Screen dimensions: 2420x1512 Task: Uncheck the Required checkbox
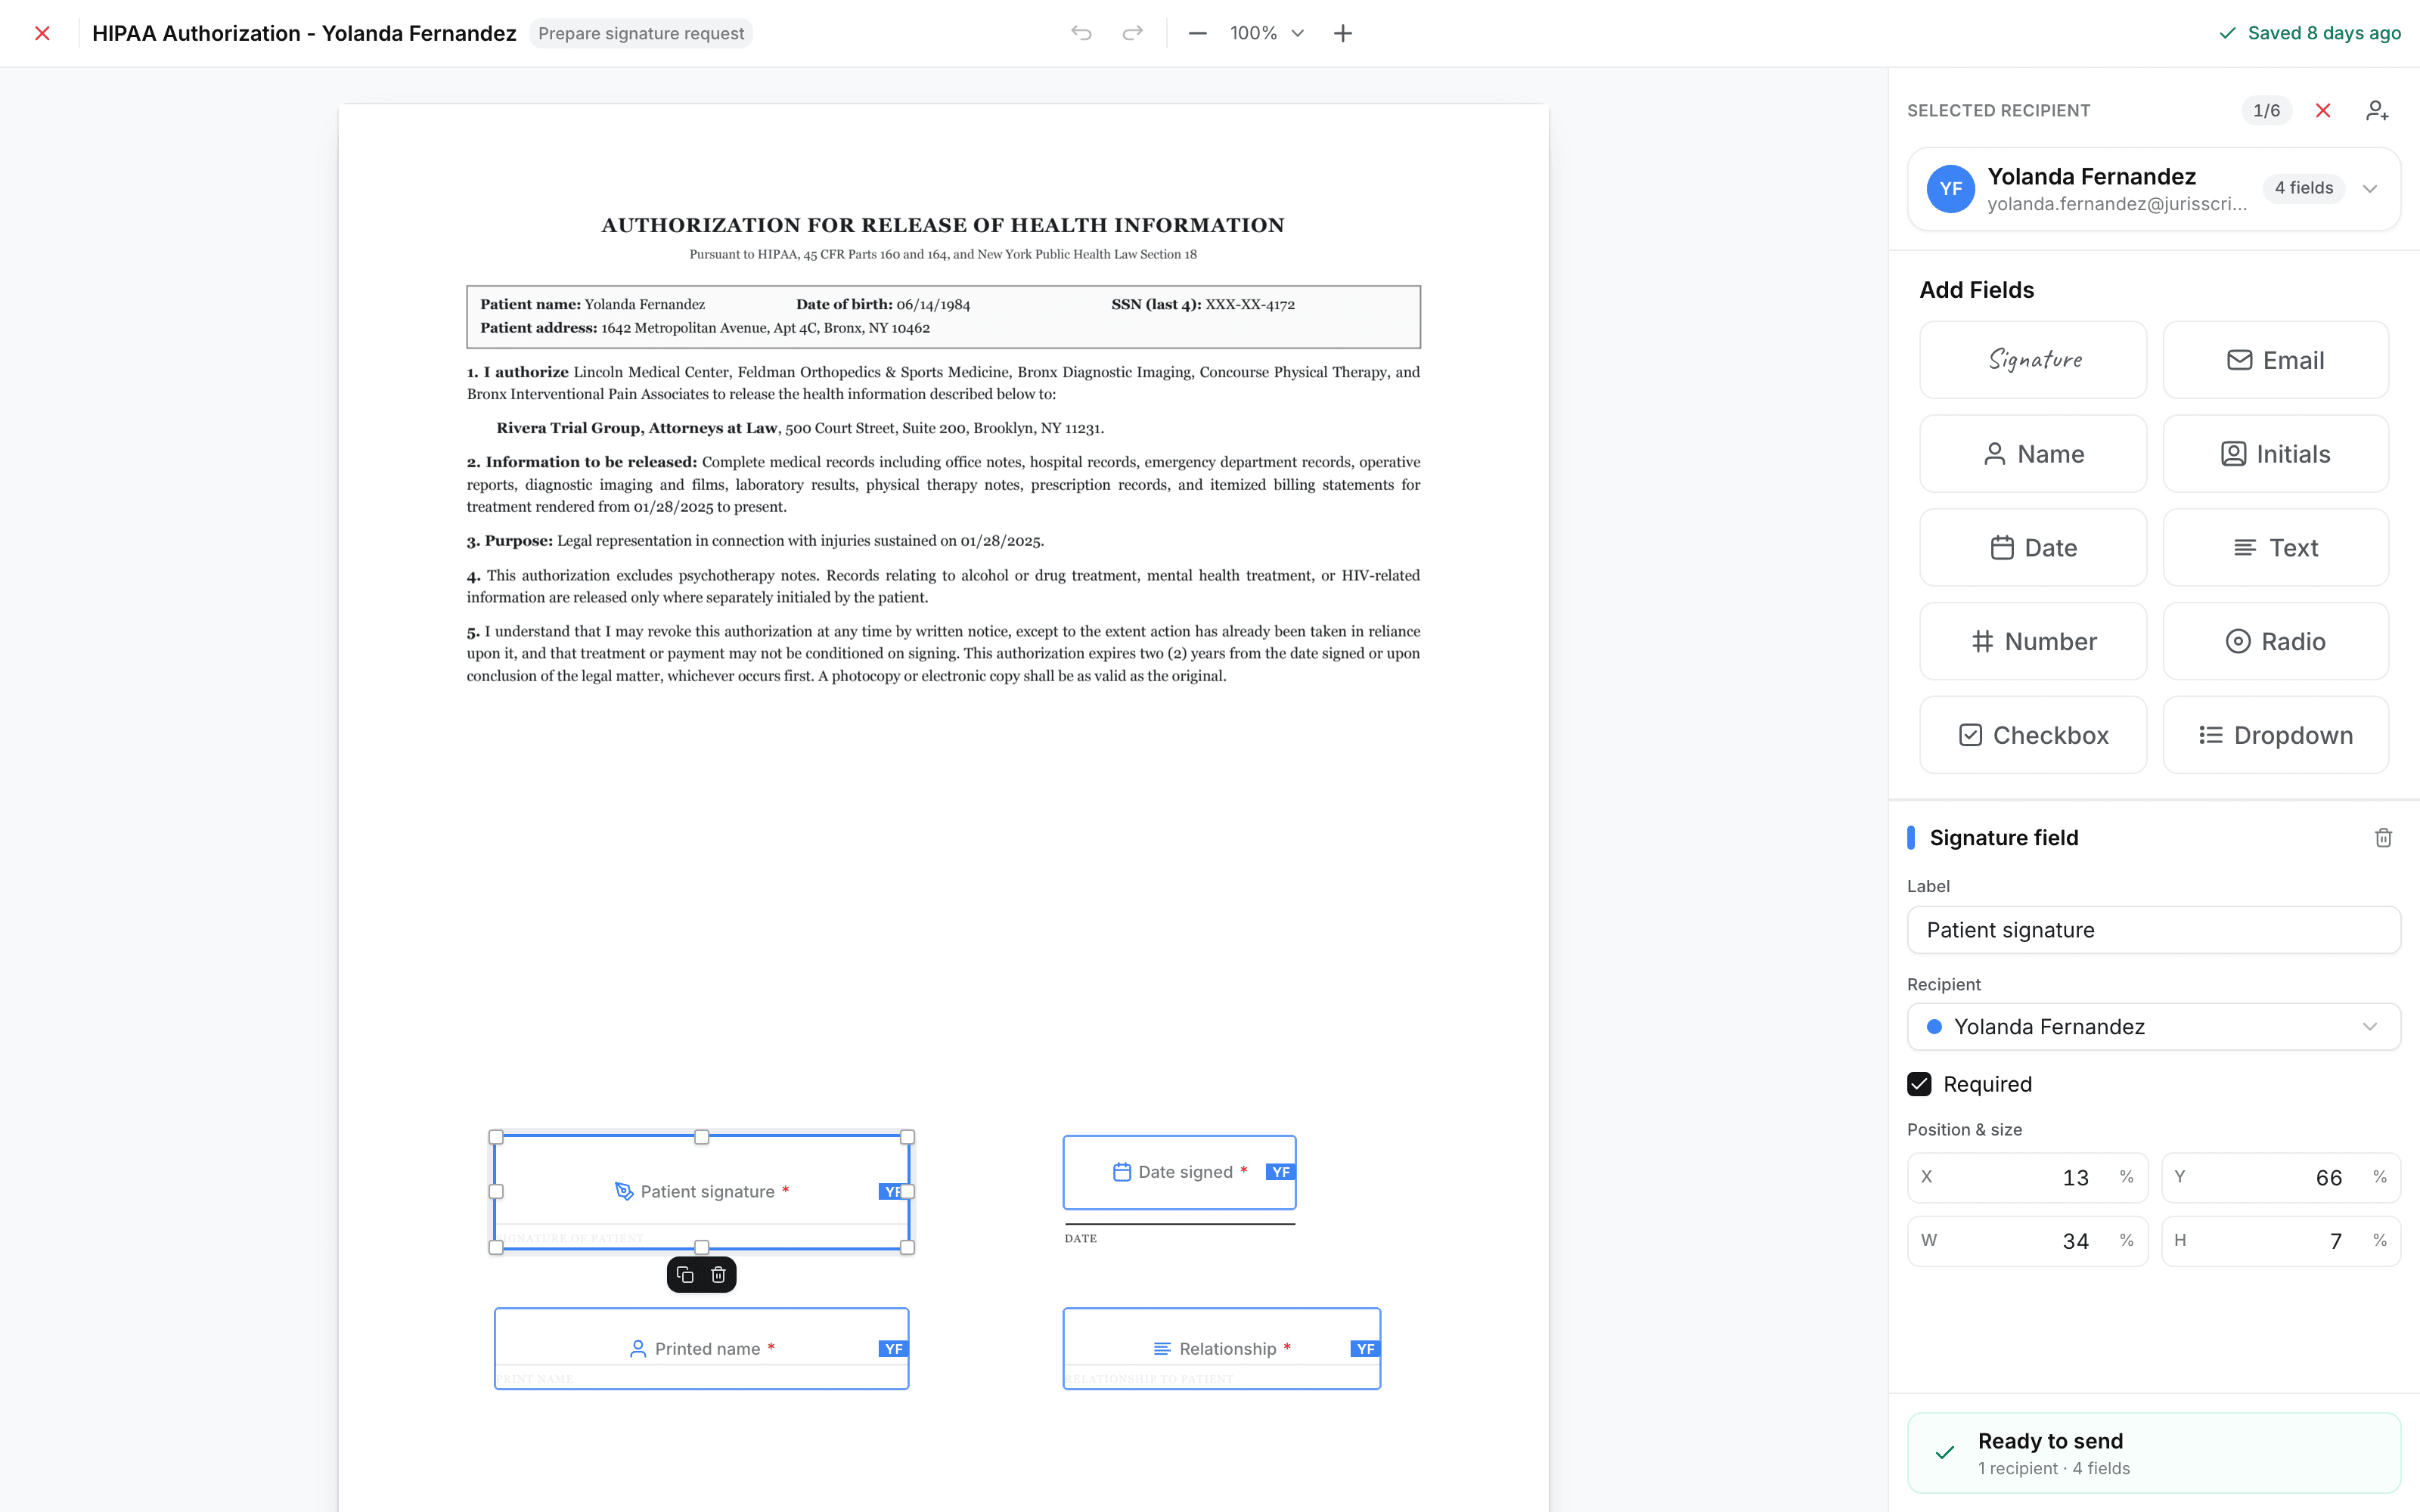[1919, 1084]
